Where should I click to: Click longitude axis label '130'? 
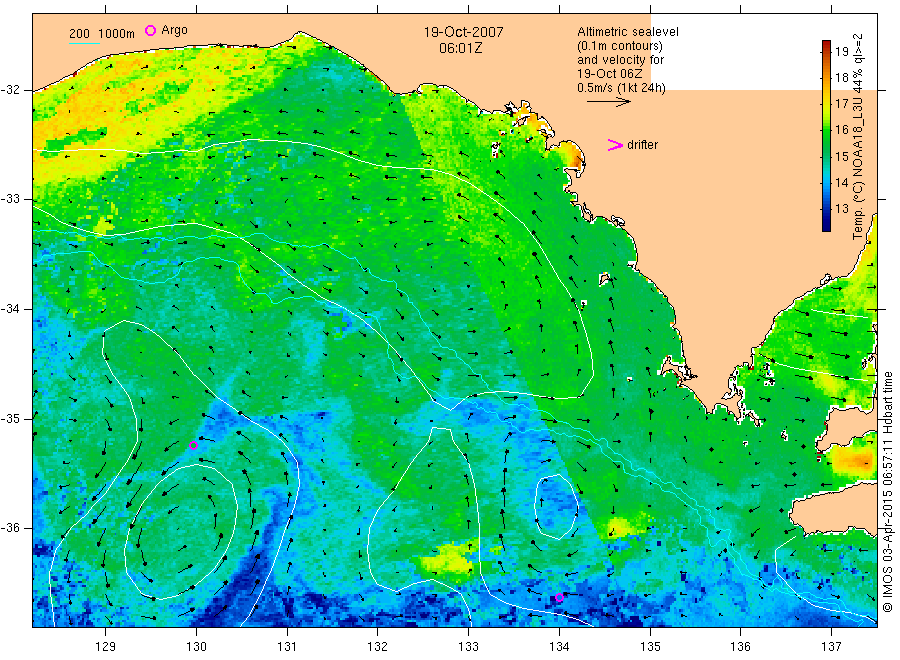196,647
